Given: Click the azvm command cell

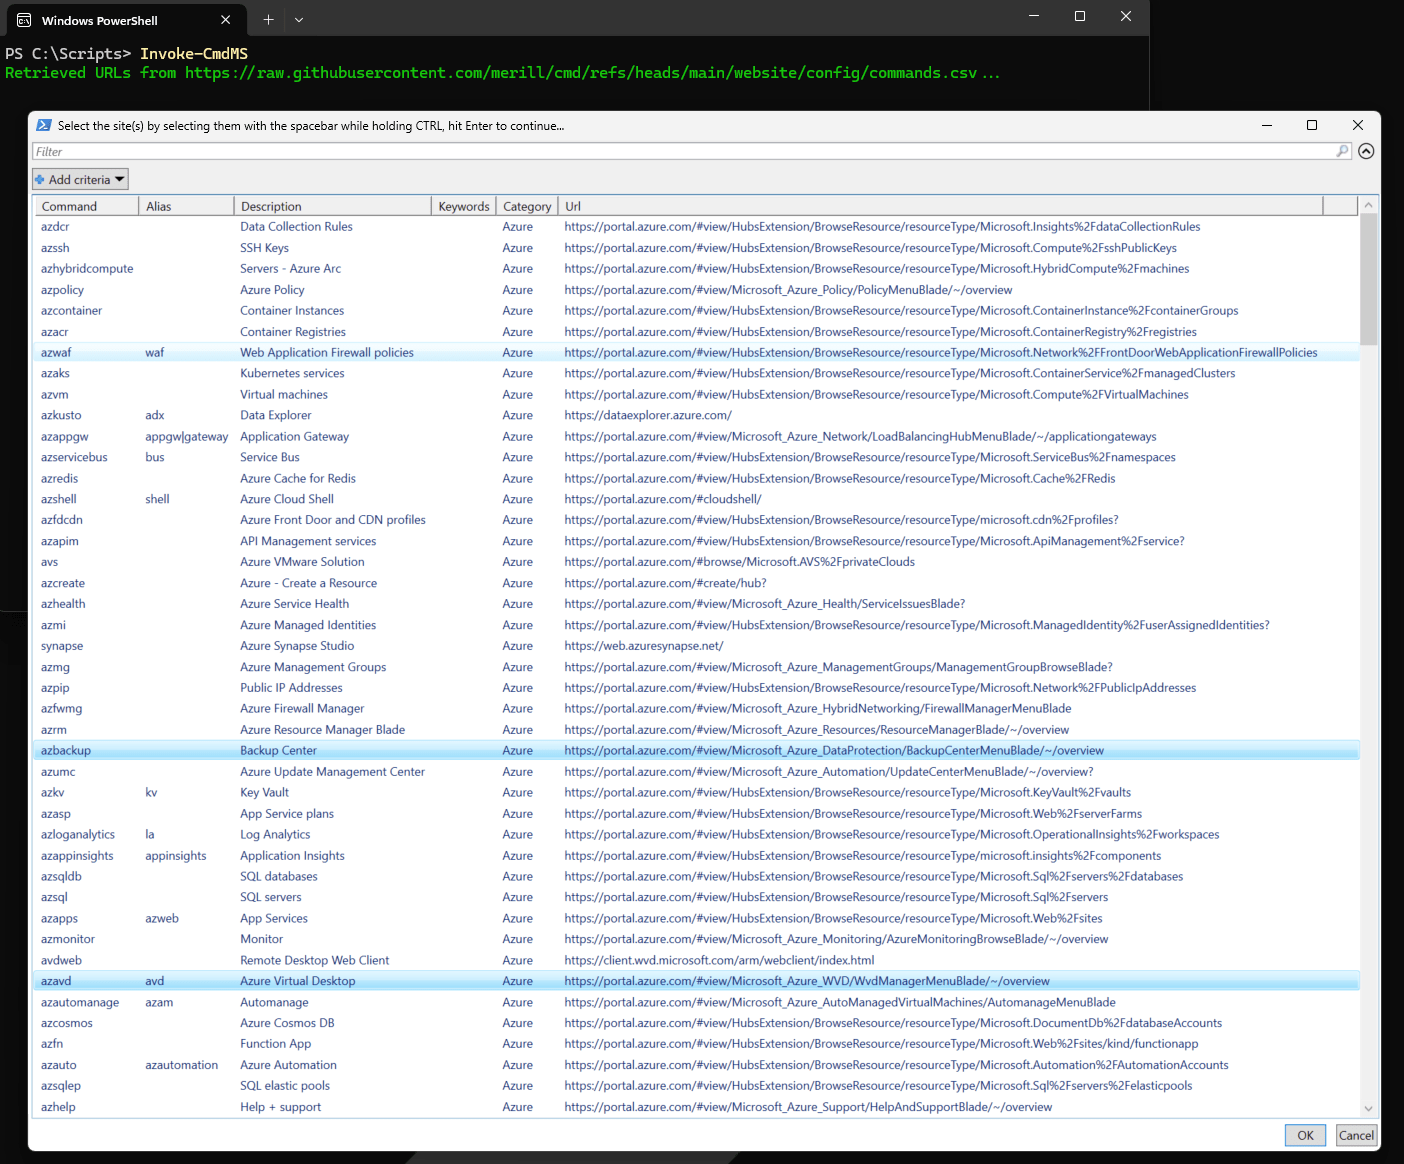Looking at the screenshot, I should 55,394.
